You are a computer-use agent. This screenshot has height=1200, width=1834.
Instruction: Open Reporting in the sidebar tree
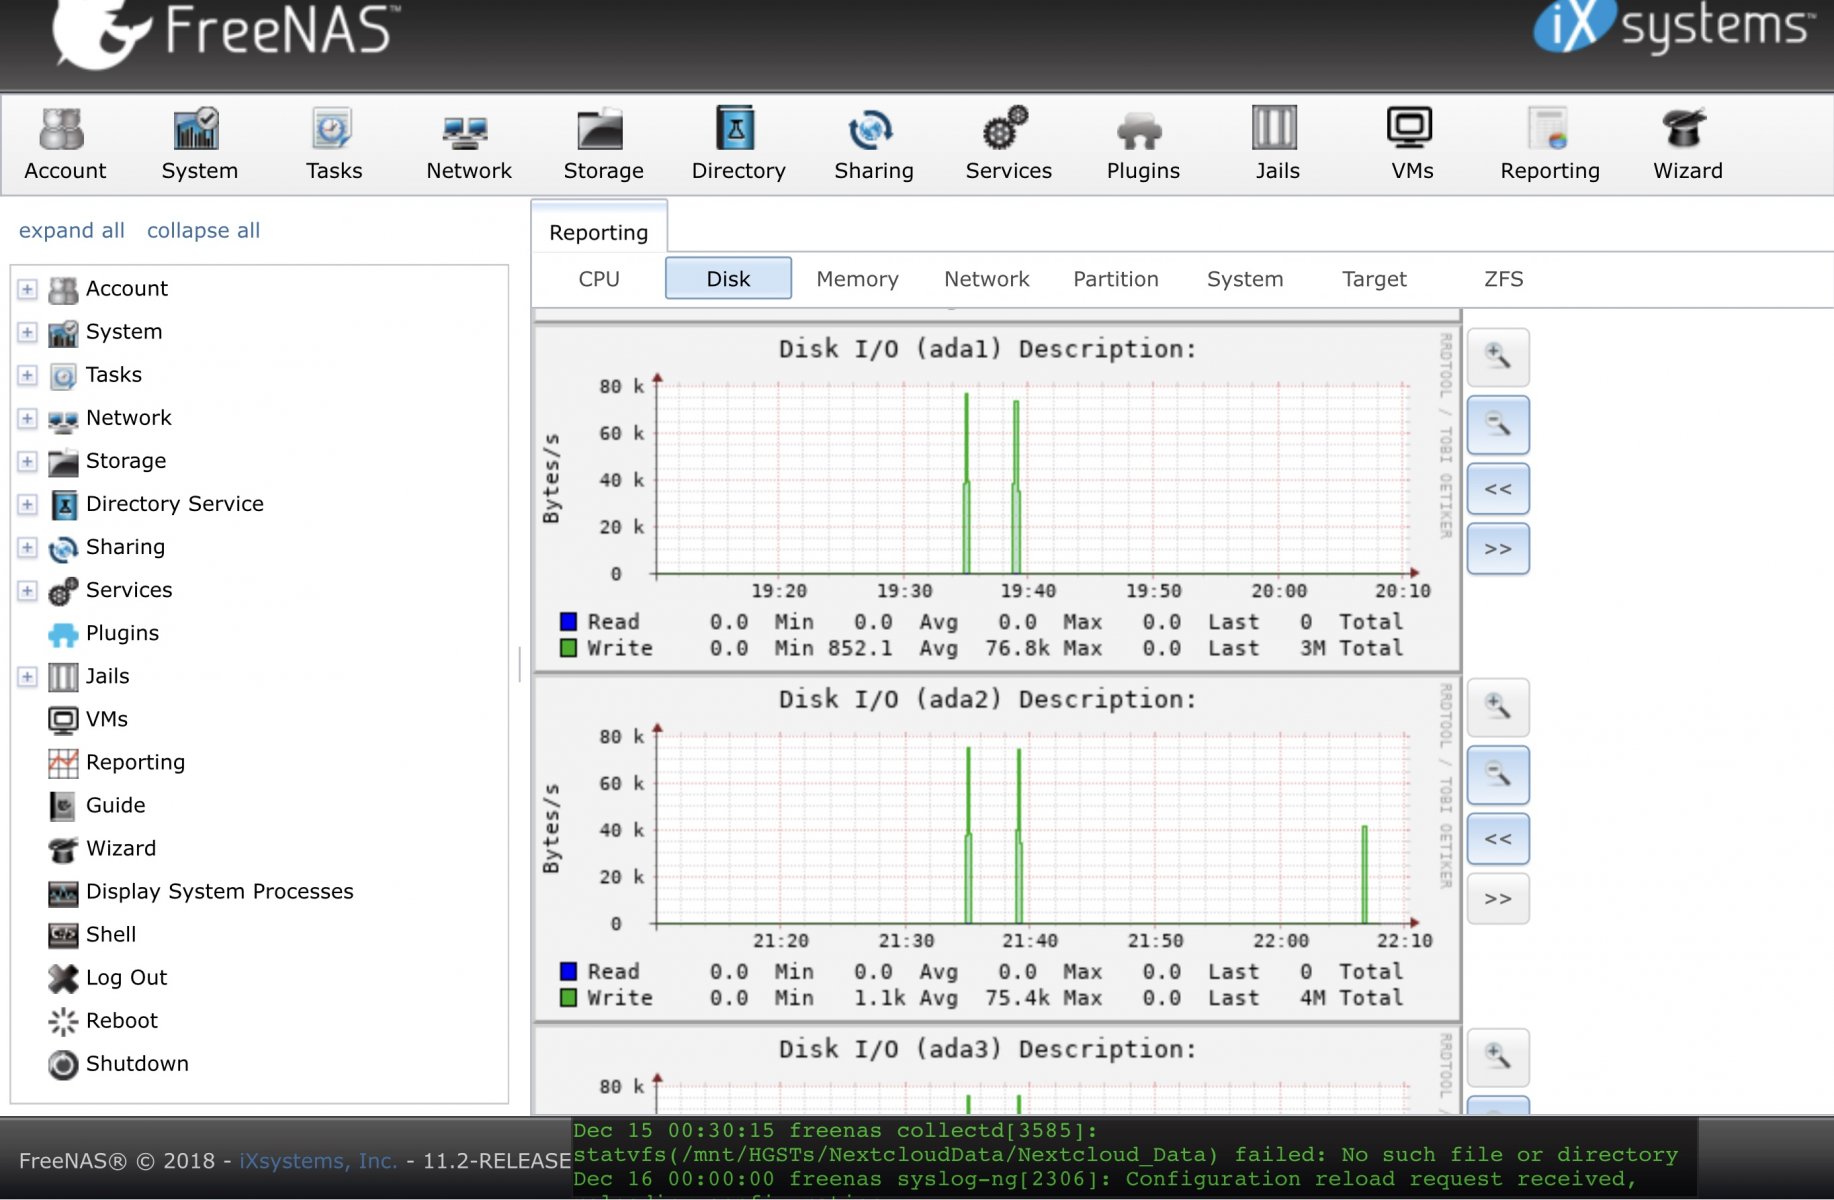pyautogui.click(x=117, y=762)
